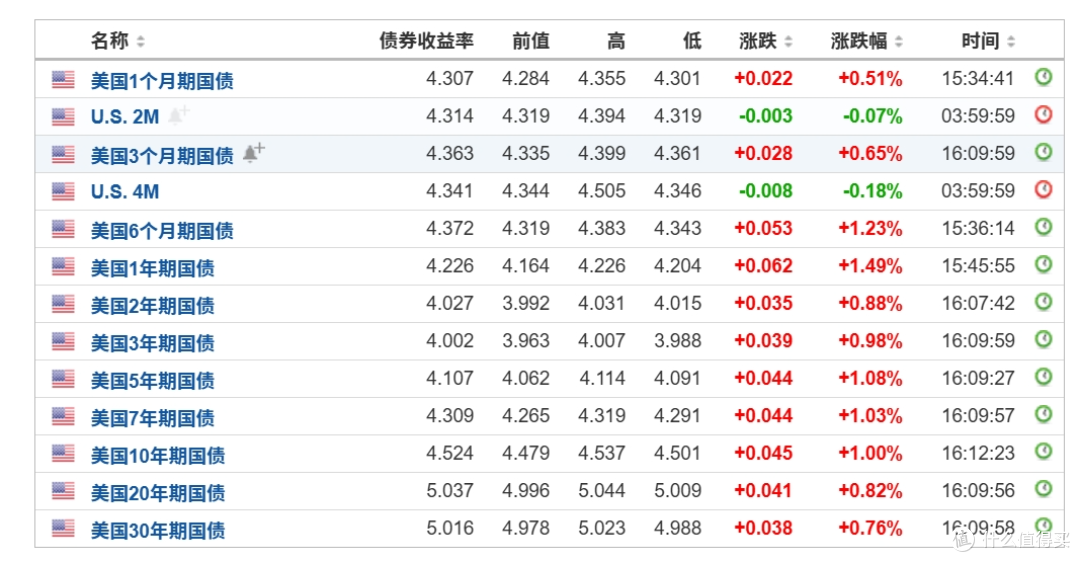This screenshot has height=562, width=1080.
Task: Click the green clock icon in 美国10年期国债 row
Action: click(1043, 452)
